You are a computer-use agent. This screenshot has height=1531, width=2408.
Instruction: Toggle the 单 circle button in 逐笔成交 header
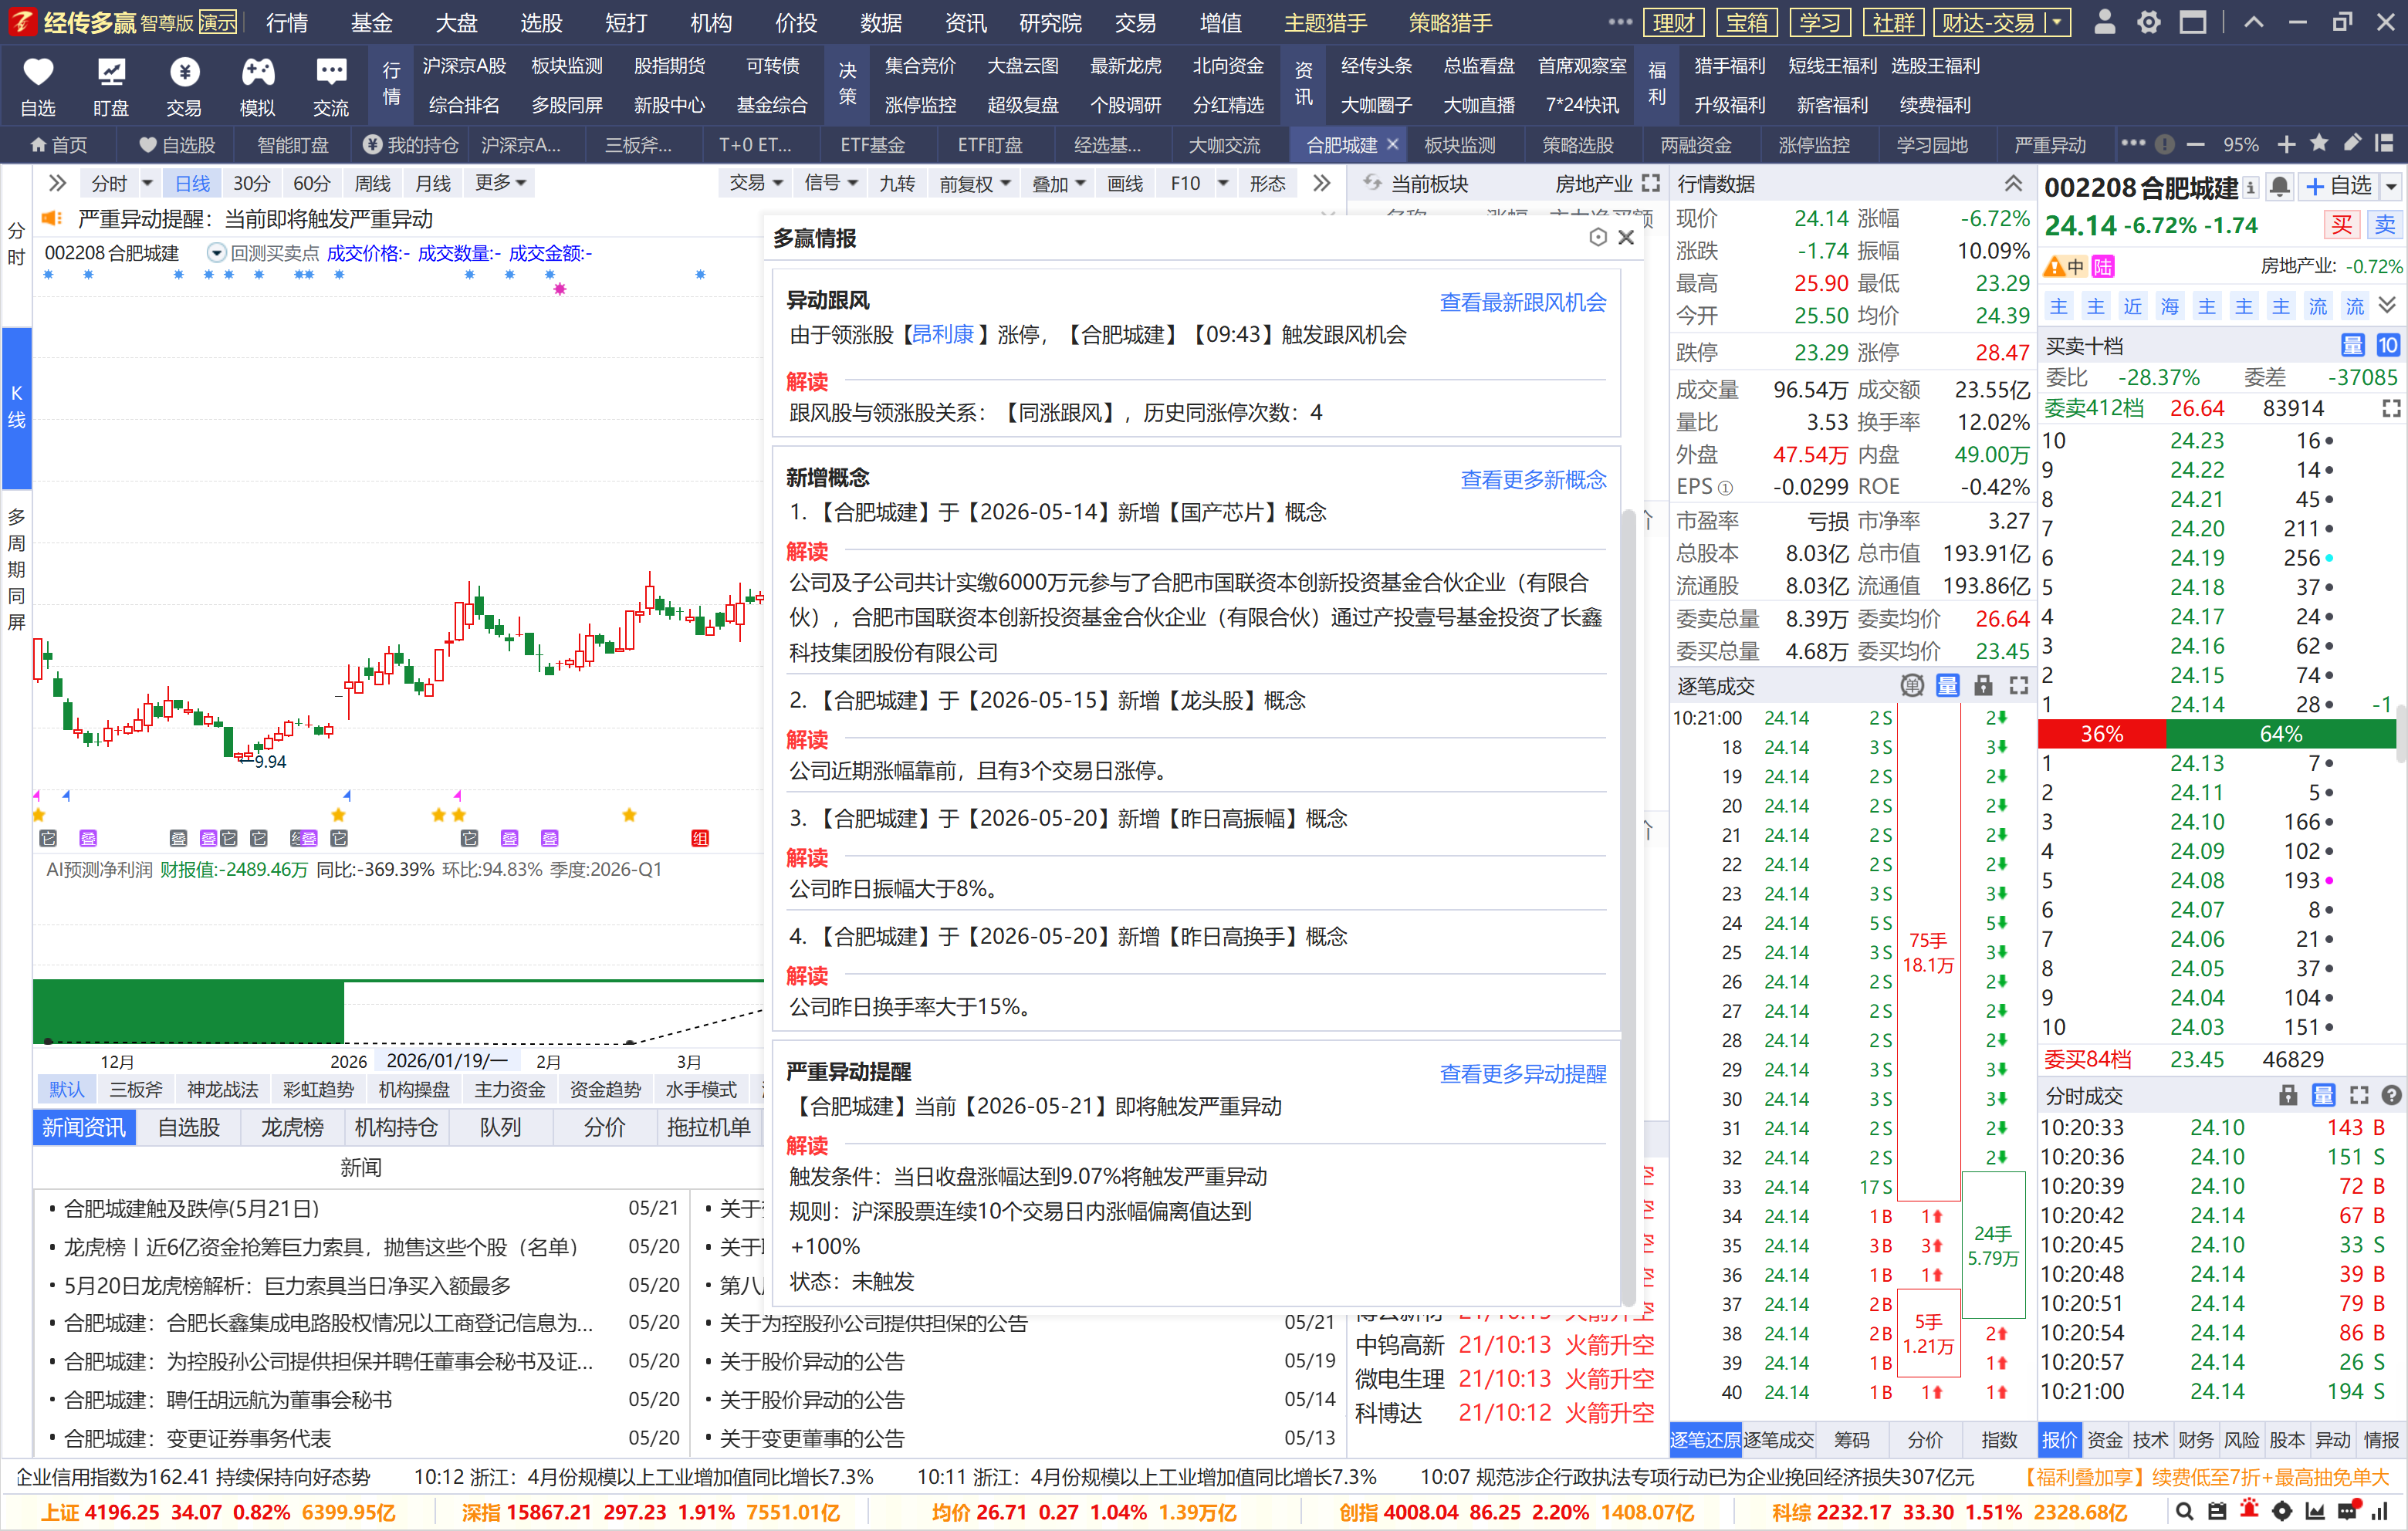(x=1912, y=685)
